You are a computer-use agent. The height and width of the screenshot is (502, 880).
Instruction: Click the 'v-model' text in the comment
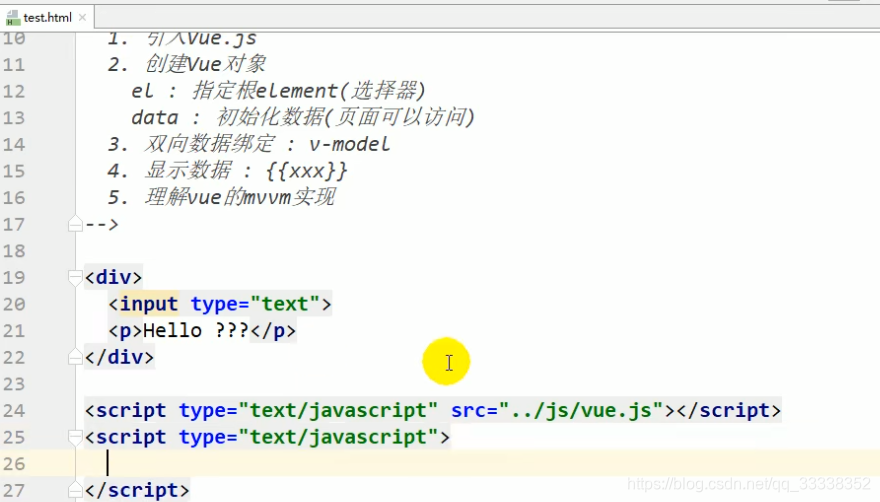349,144
